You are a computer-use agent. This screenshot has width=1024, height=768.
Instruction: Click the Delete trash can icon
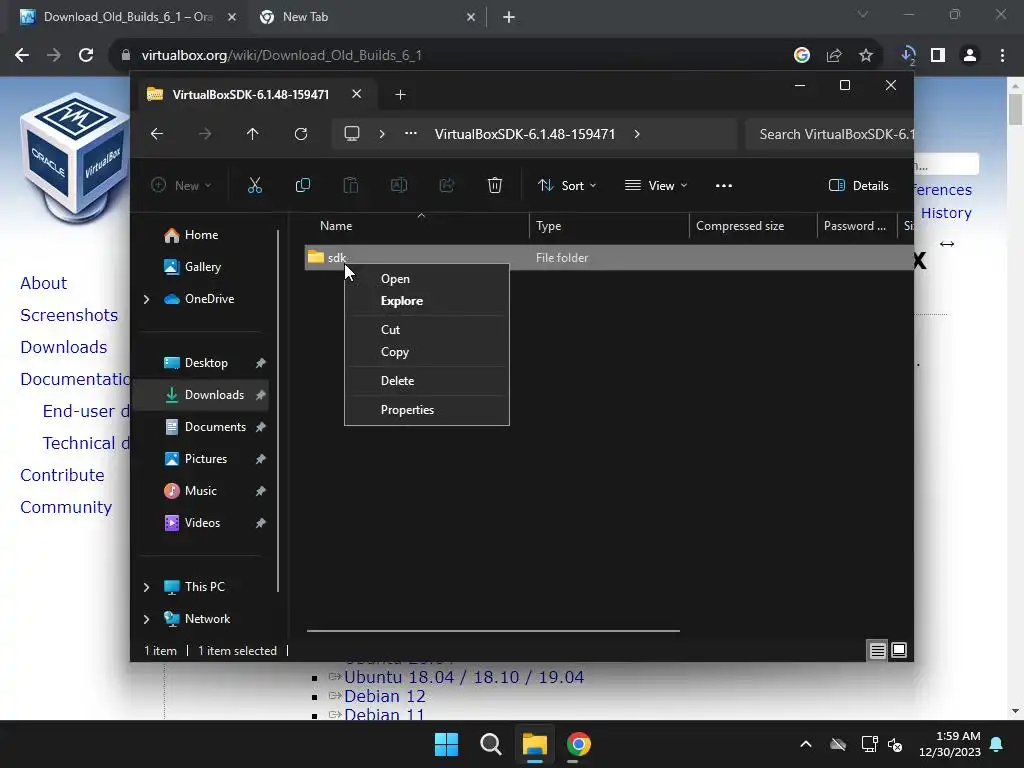point(494,185)
